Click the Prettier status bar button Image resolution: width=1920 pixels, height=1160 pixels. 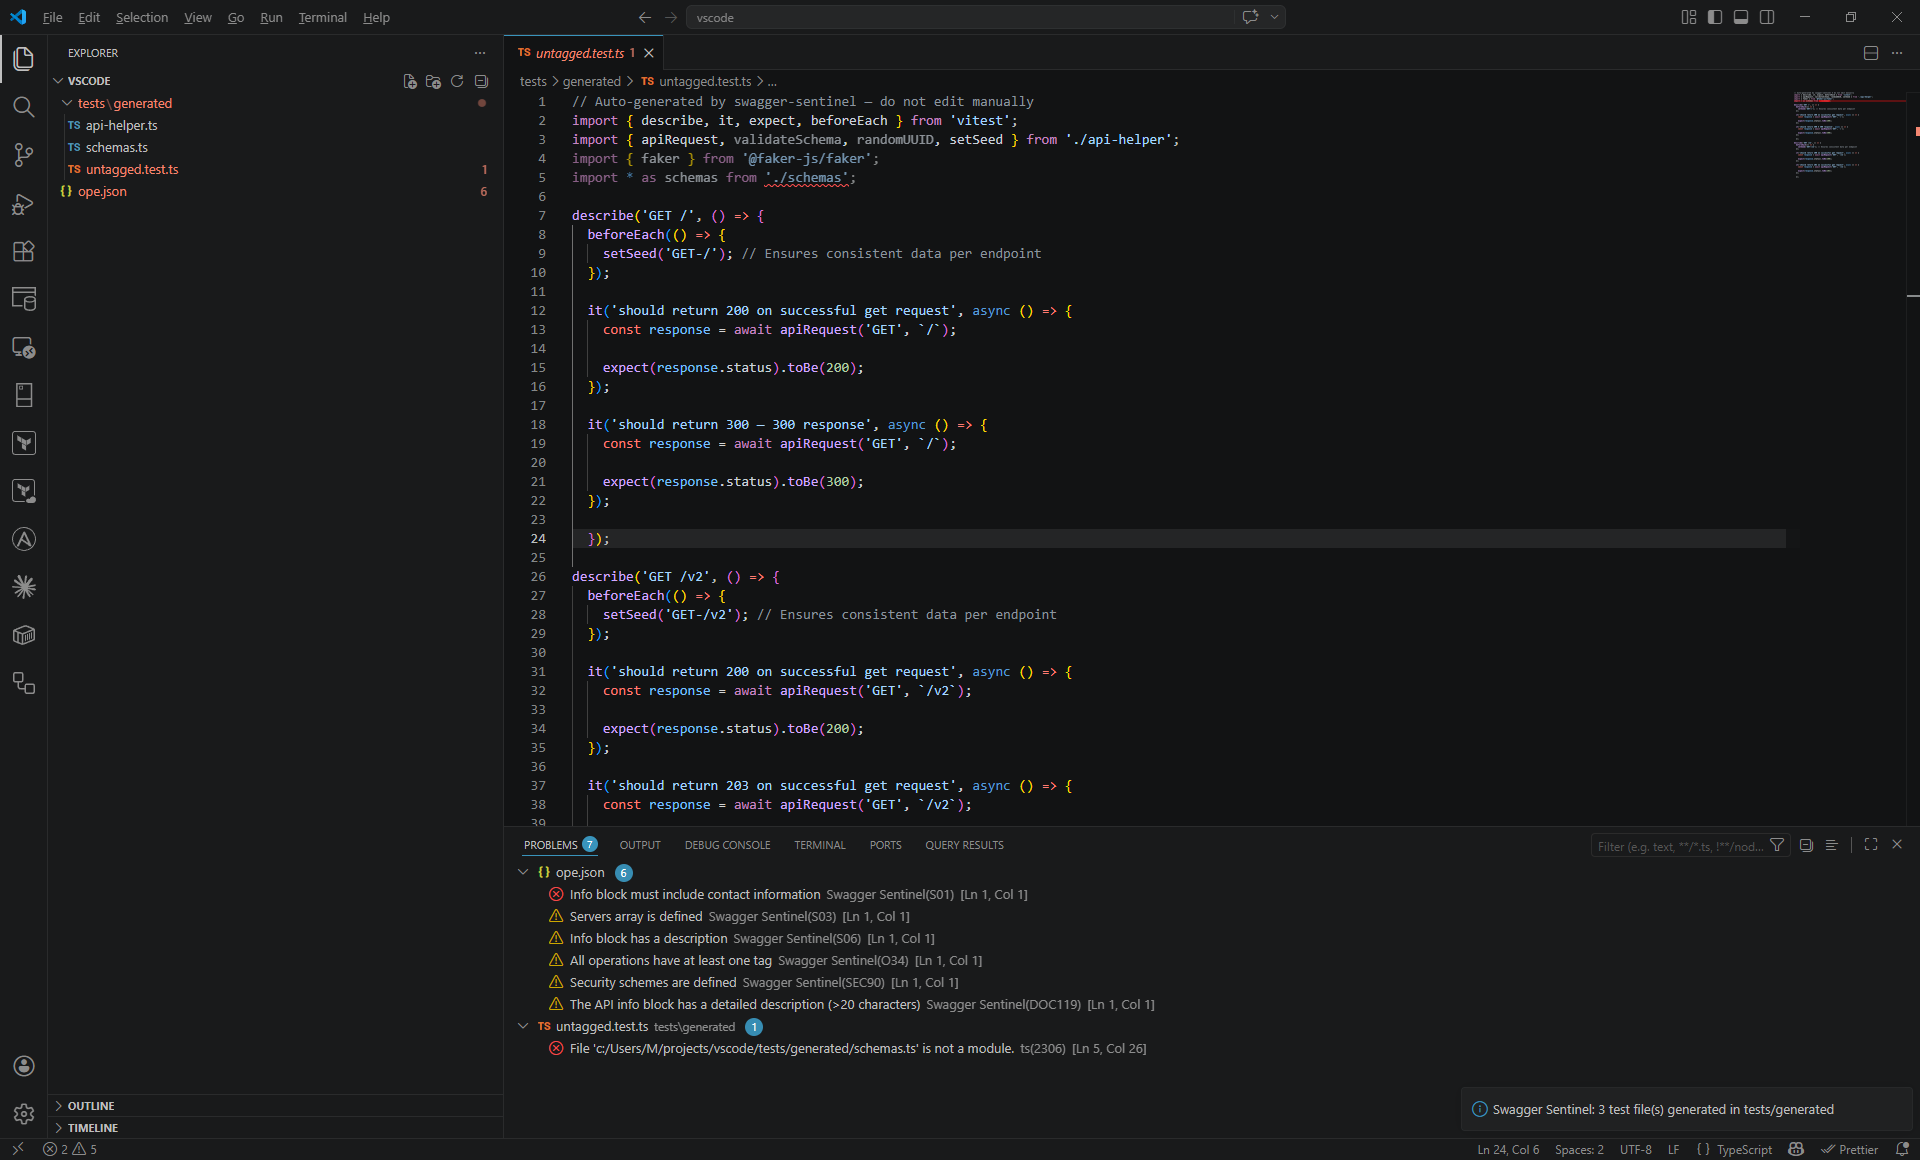click(x=1850, y=1150)
